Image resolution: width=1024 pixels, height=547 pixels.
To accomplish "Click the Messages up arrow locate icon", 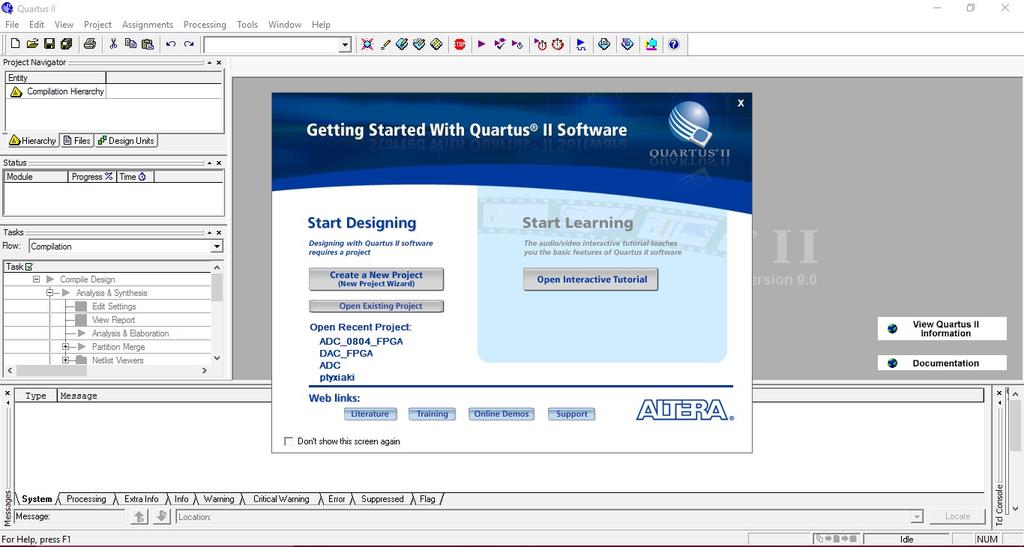I will click(x=139, y=516).
